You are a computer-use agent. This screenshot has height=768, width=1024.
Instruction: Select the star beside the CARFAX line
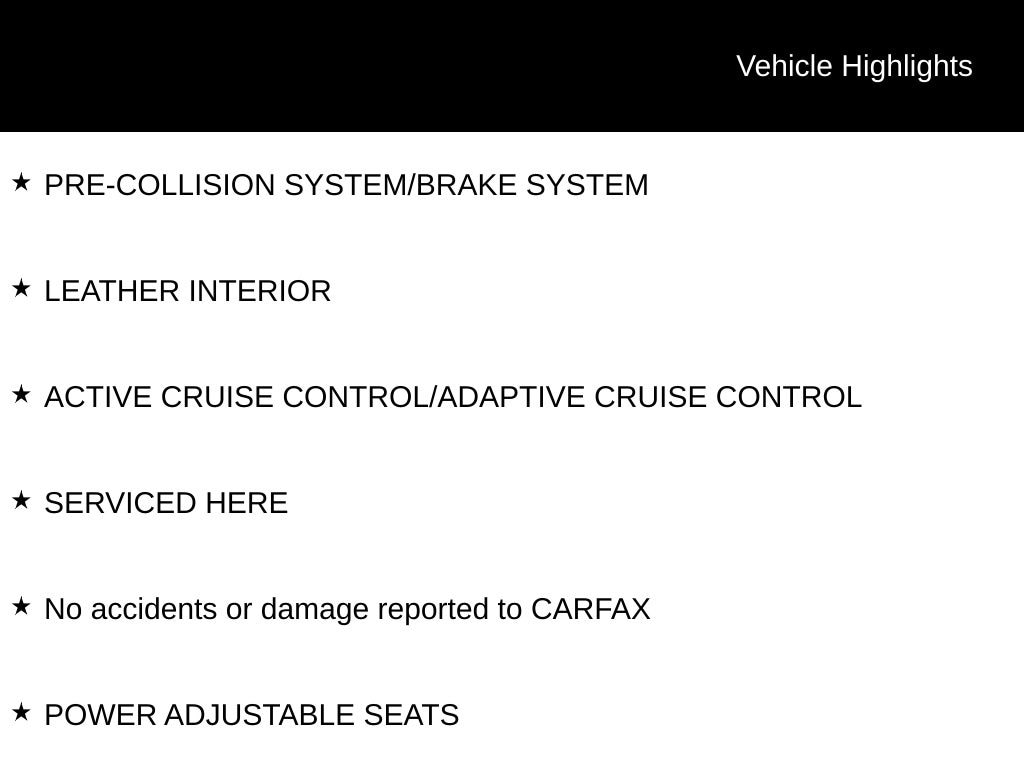pos(21,606)
